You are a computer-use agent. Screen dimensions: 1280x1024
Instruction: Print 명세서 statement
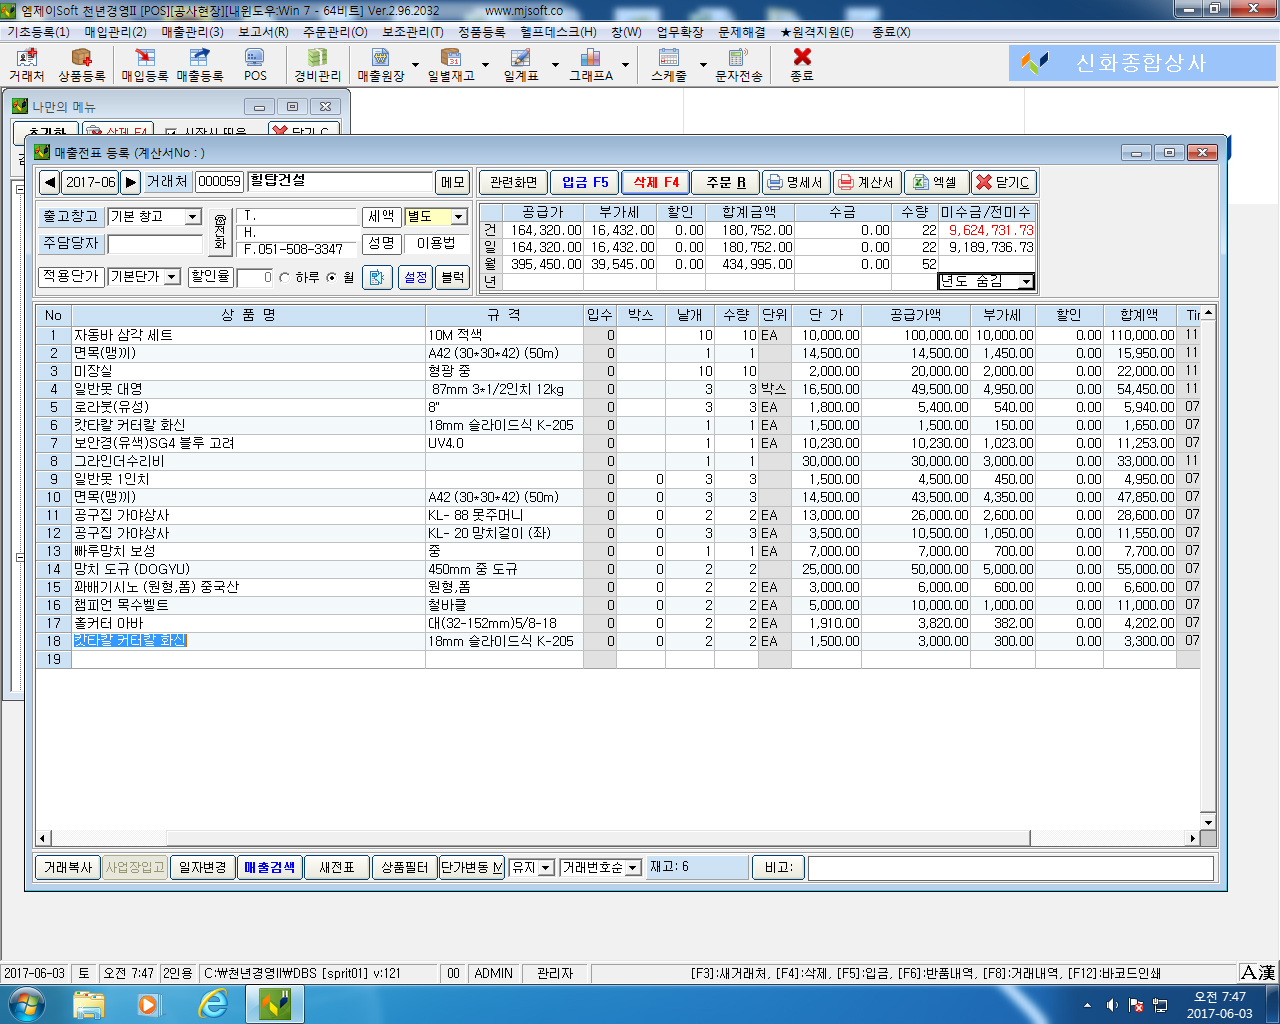point(796,182)
